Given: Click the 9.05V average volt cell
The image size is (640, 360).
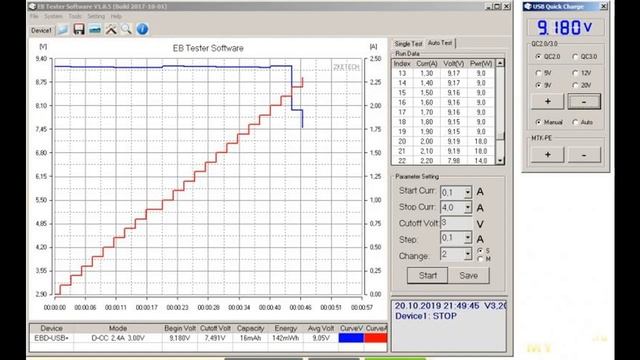Looking at the screenshot, I should point(321,338).
